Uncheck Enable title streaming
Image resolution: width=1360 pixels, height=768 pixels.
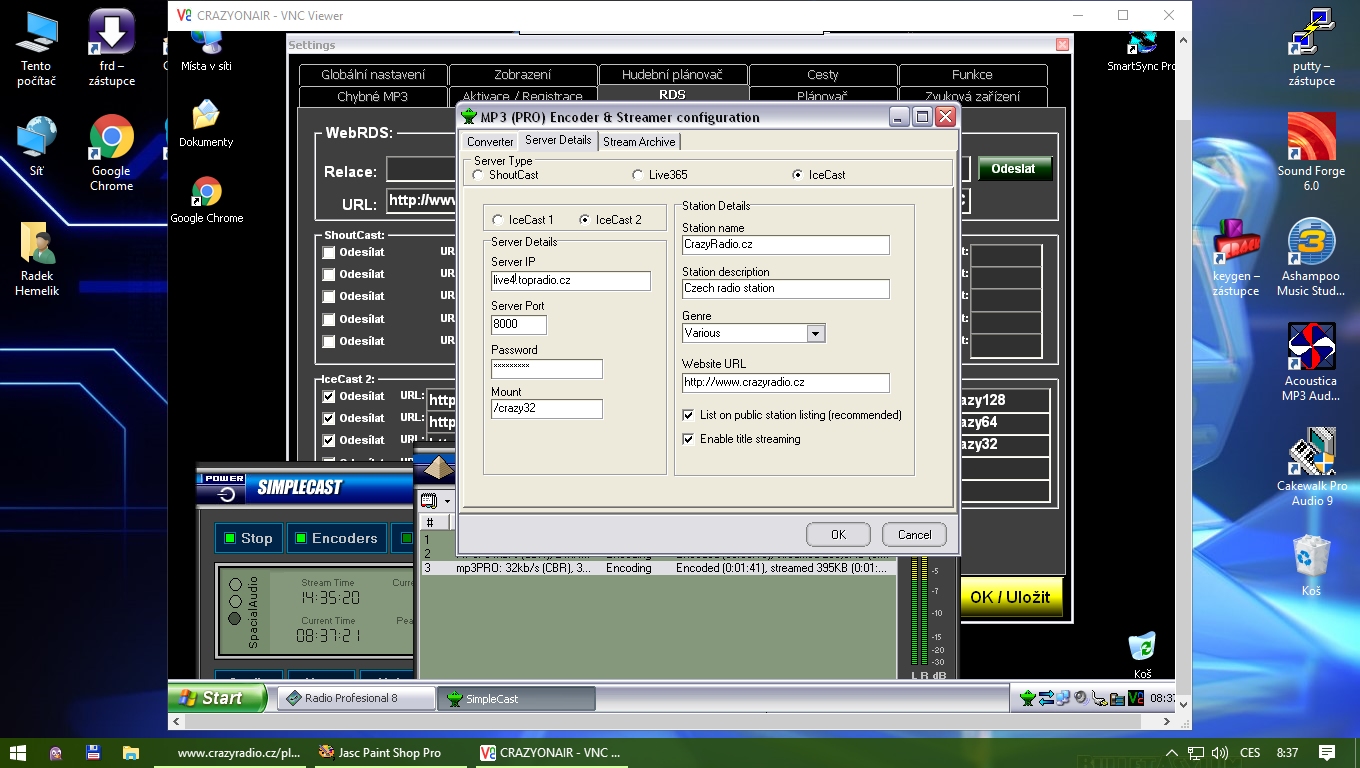tap(688, 439)
